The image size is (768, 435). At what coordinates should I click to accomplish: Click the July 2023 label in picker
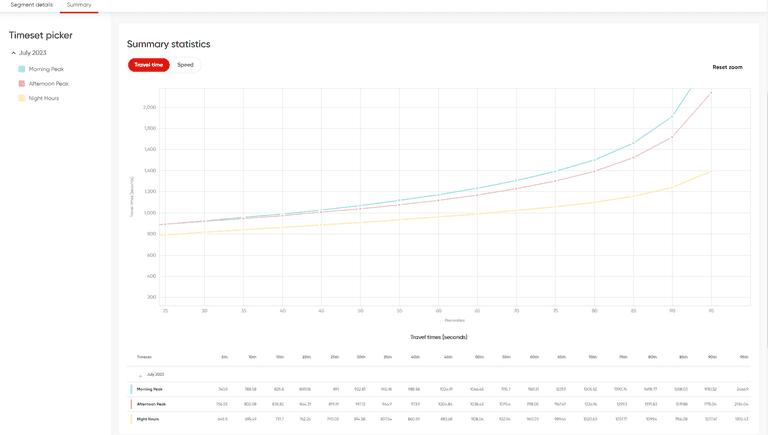pos(33,53)
